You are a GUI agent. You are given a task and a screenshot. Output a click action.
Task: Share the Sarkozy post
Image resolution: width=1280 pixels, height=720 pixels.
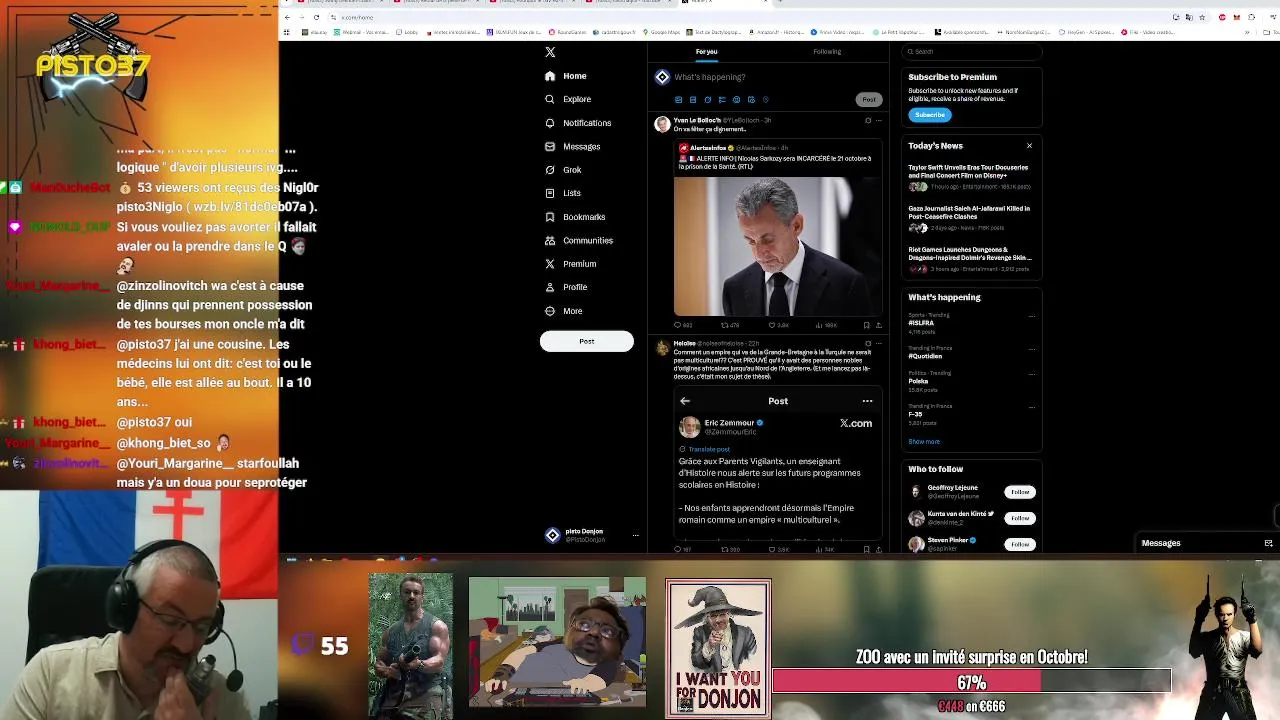(x=879, y=325)
